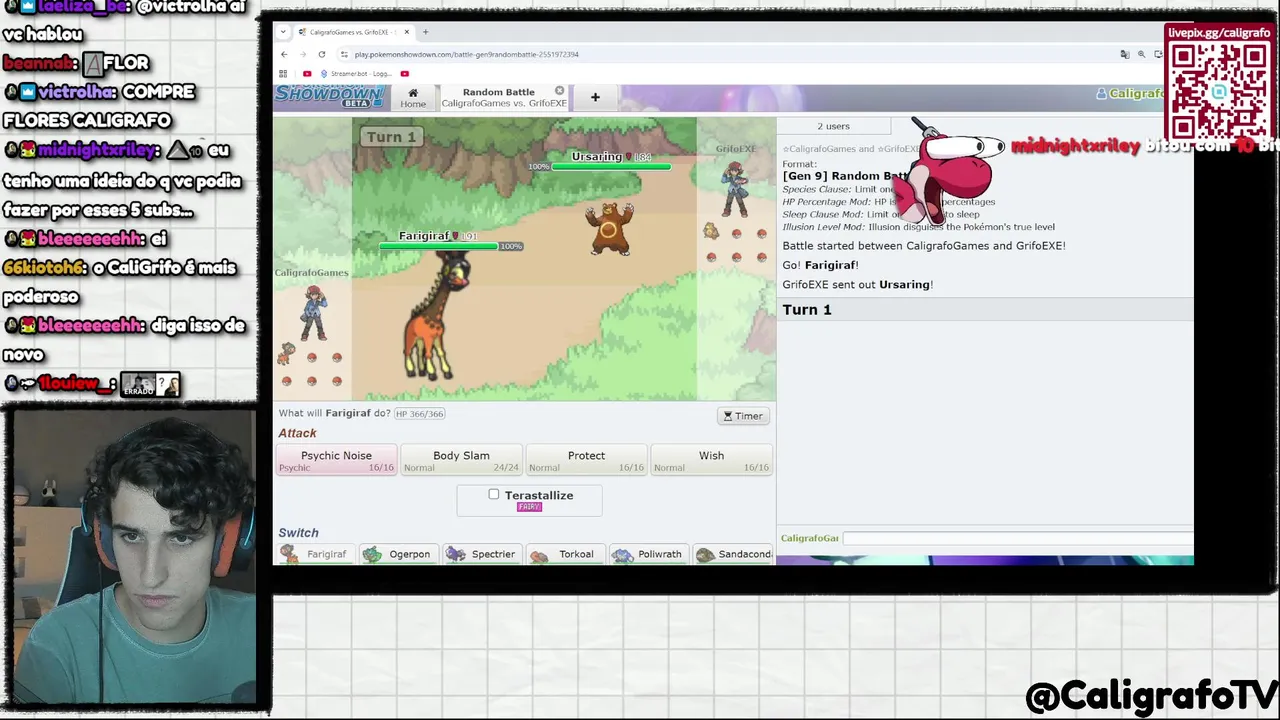Start the battle Timer

(743, 416)
